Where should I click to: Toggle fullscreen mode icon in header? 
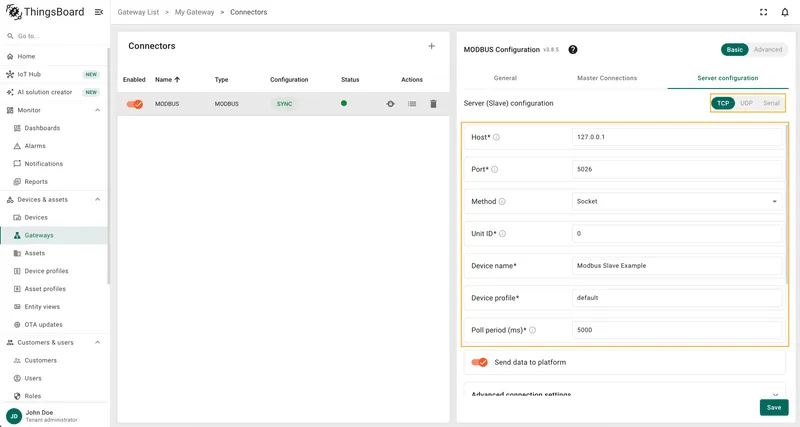coord(763,12)
